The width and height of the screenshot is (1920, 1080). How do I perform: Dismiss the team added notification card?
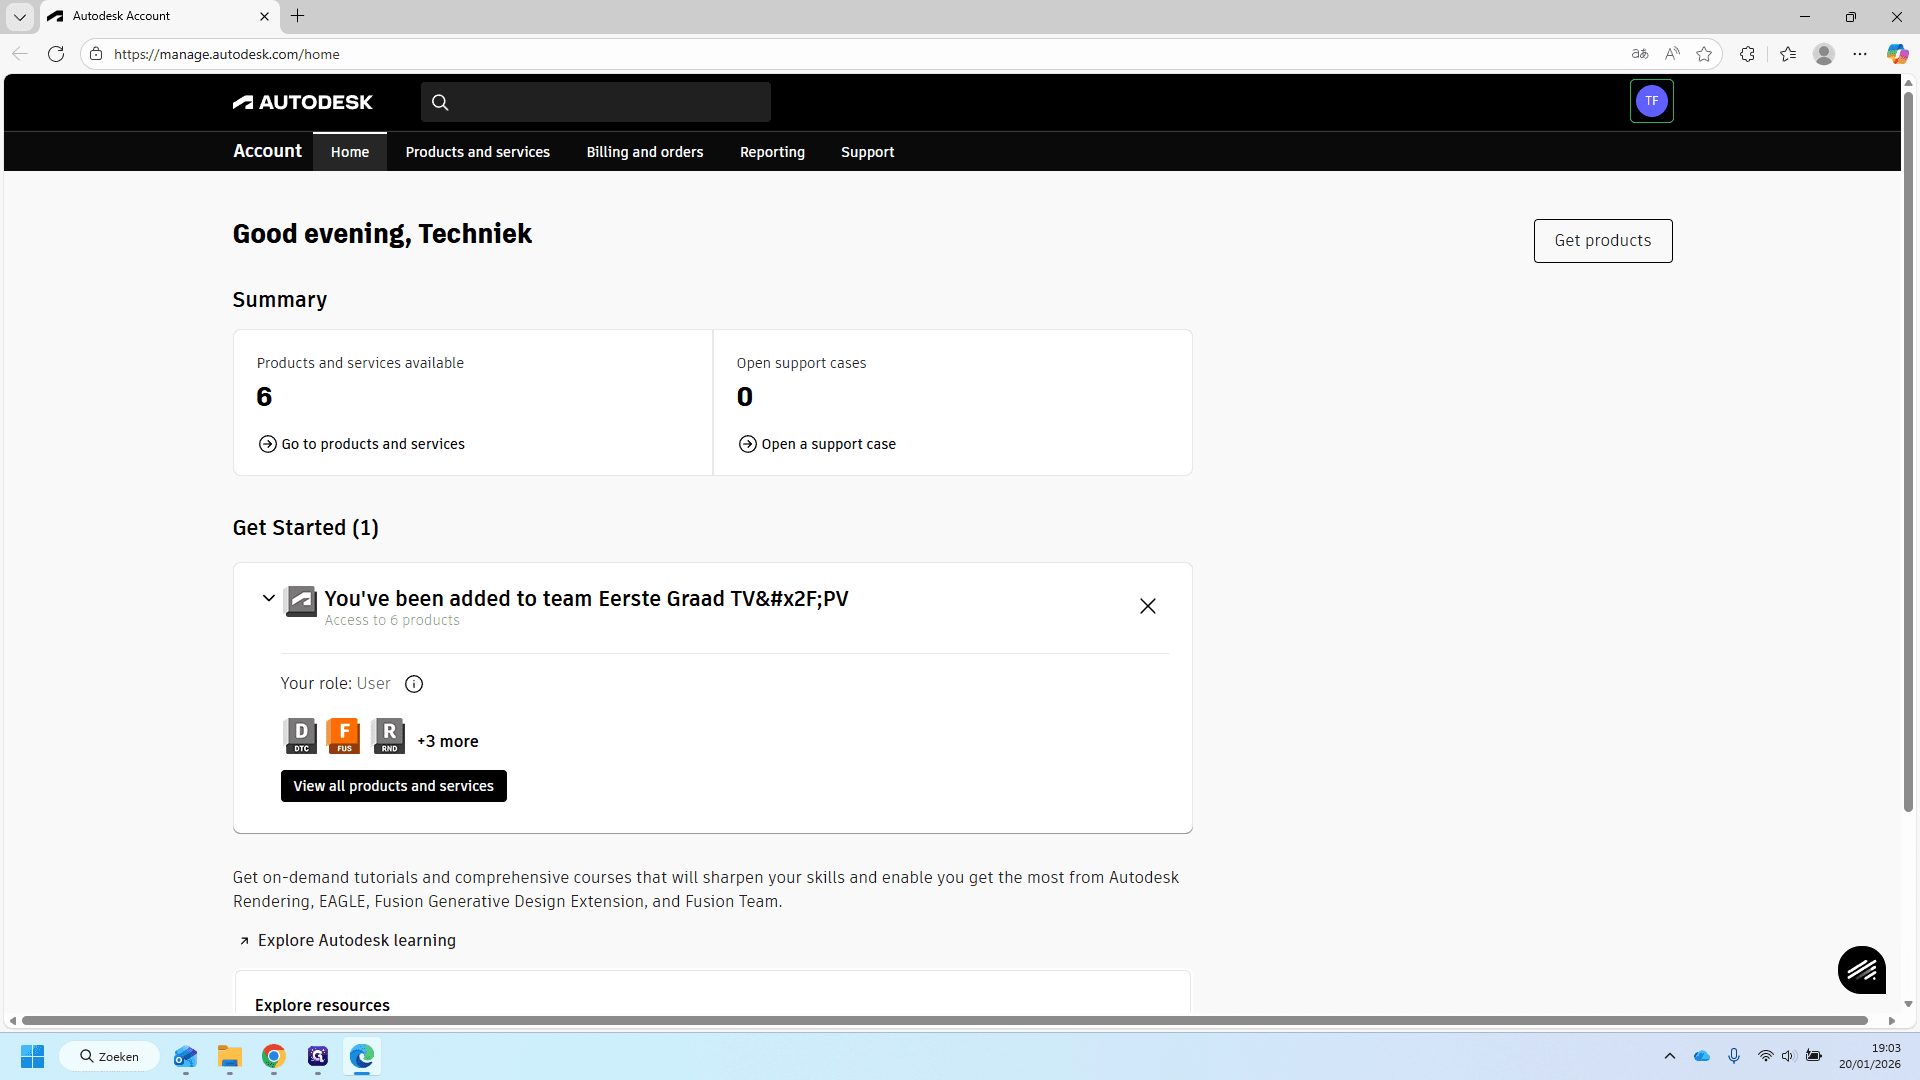[x=1148, y=606]
